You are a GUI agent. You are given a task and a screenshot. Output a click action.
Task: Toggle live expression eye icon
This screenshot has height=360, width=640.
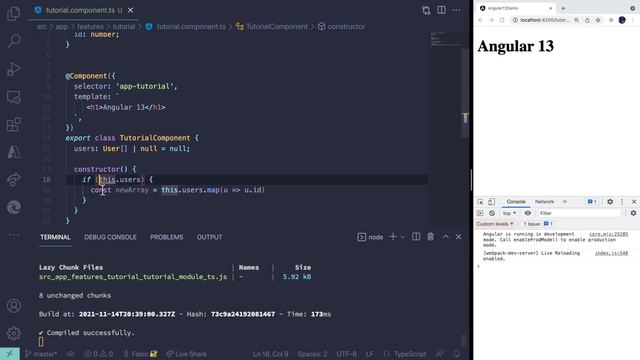point(528,213)
